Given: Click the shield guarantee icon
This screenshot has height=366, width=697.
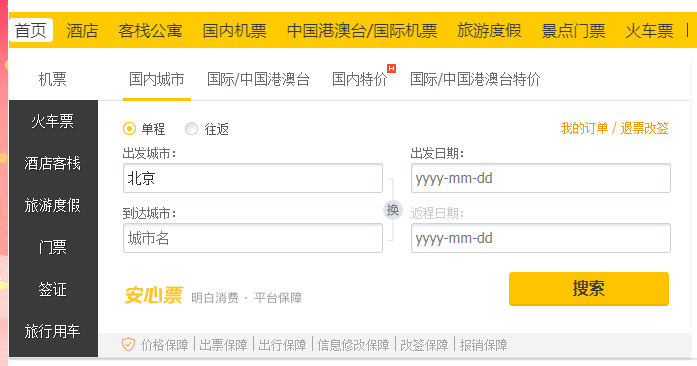Looking at the screenshot, I should [x=128, y=344].
